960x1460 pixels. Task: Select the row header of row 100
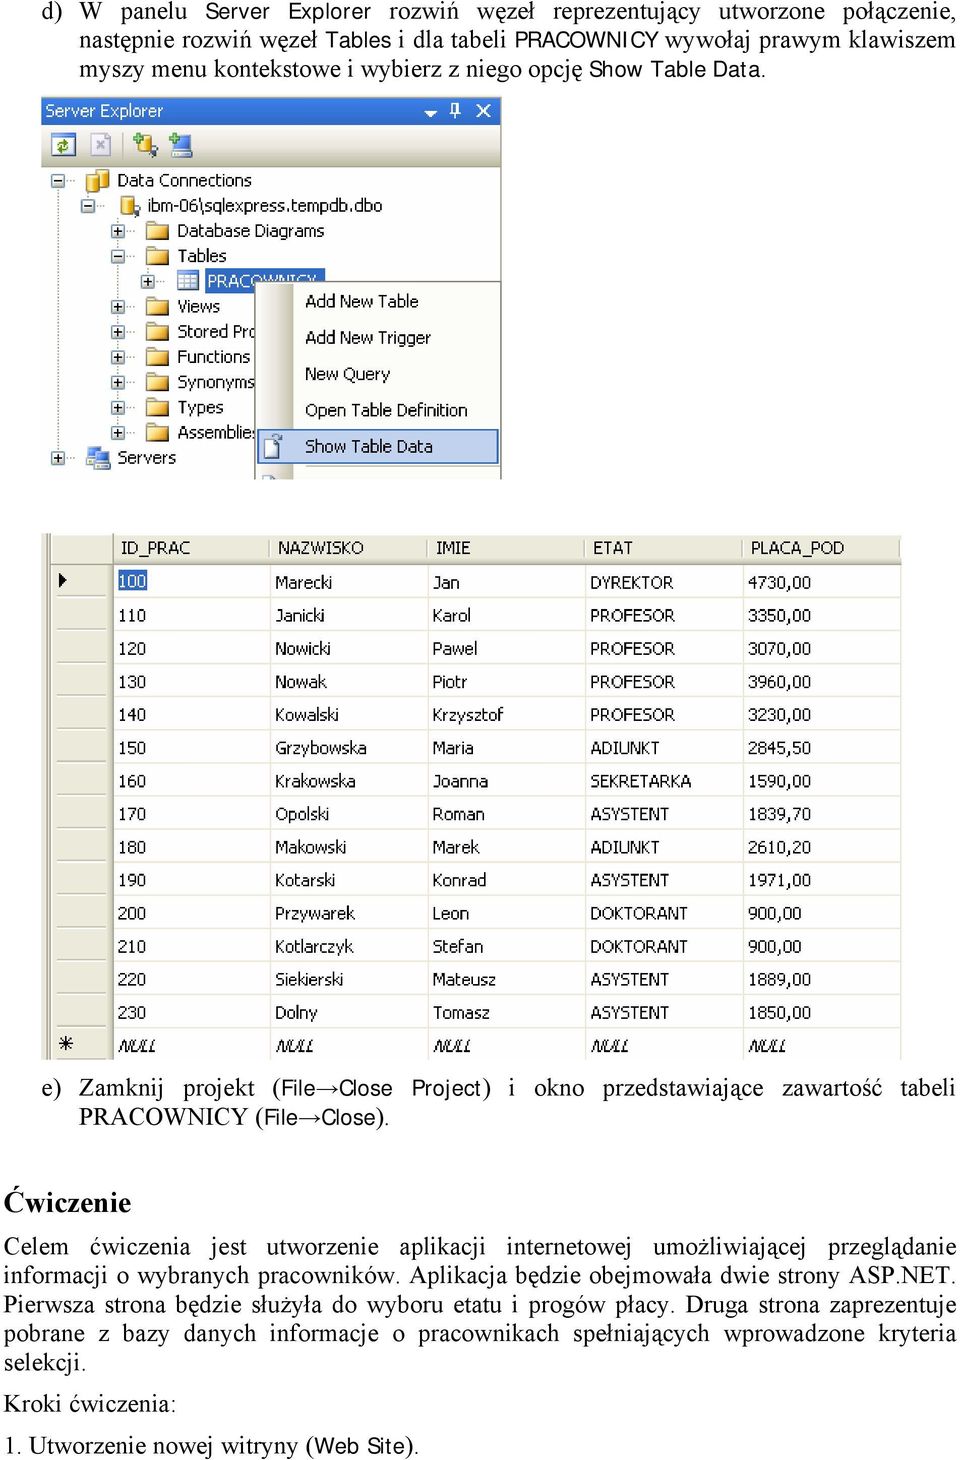[80, 581]
